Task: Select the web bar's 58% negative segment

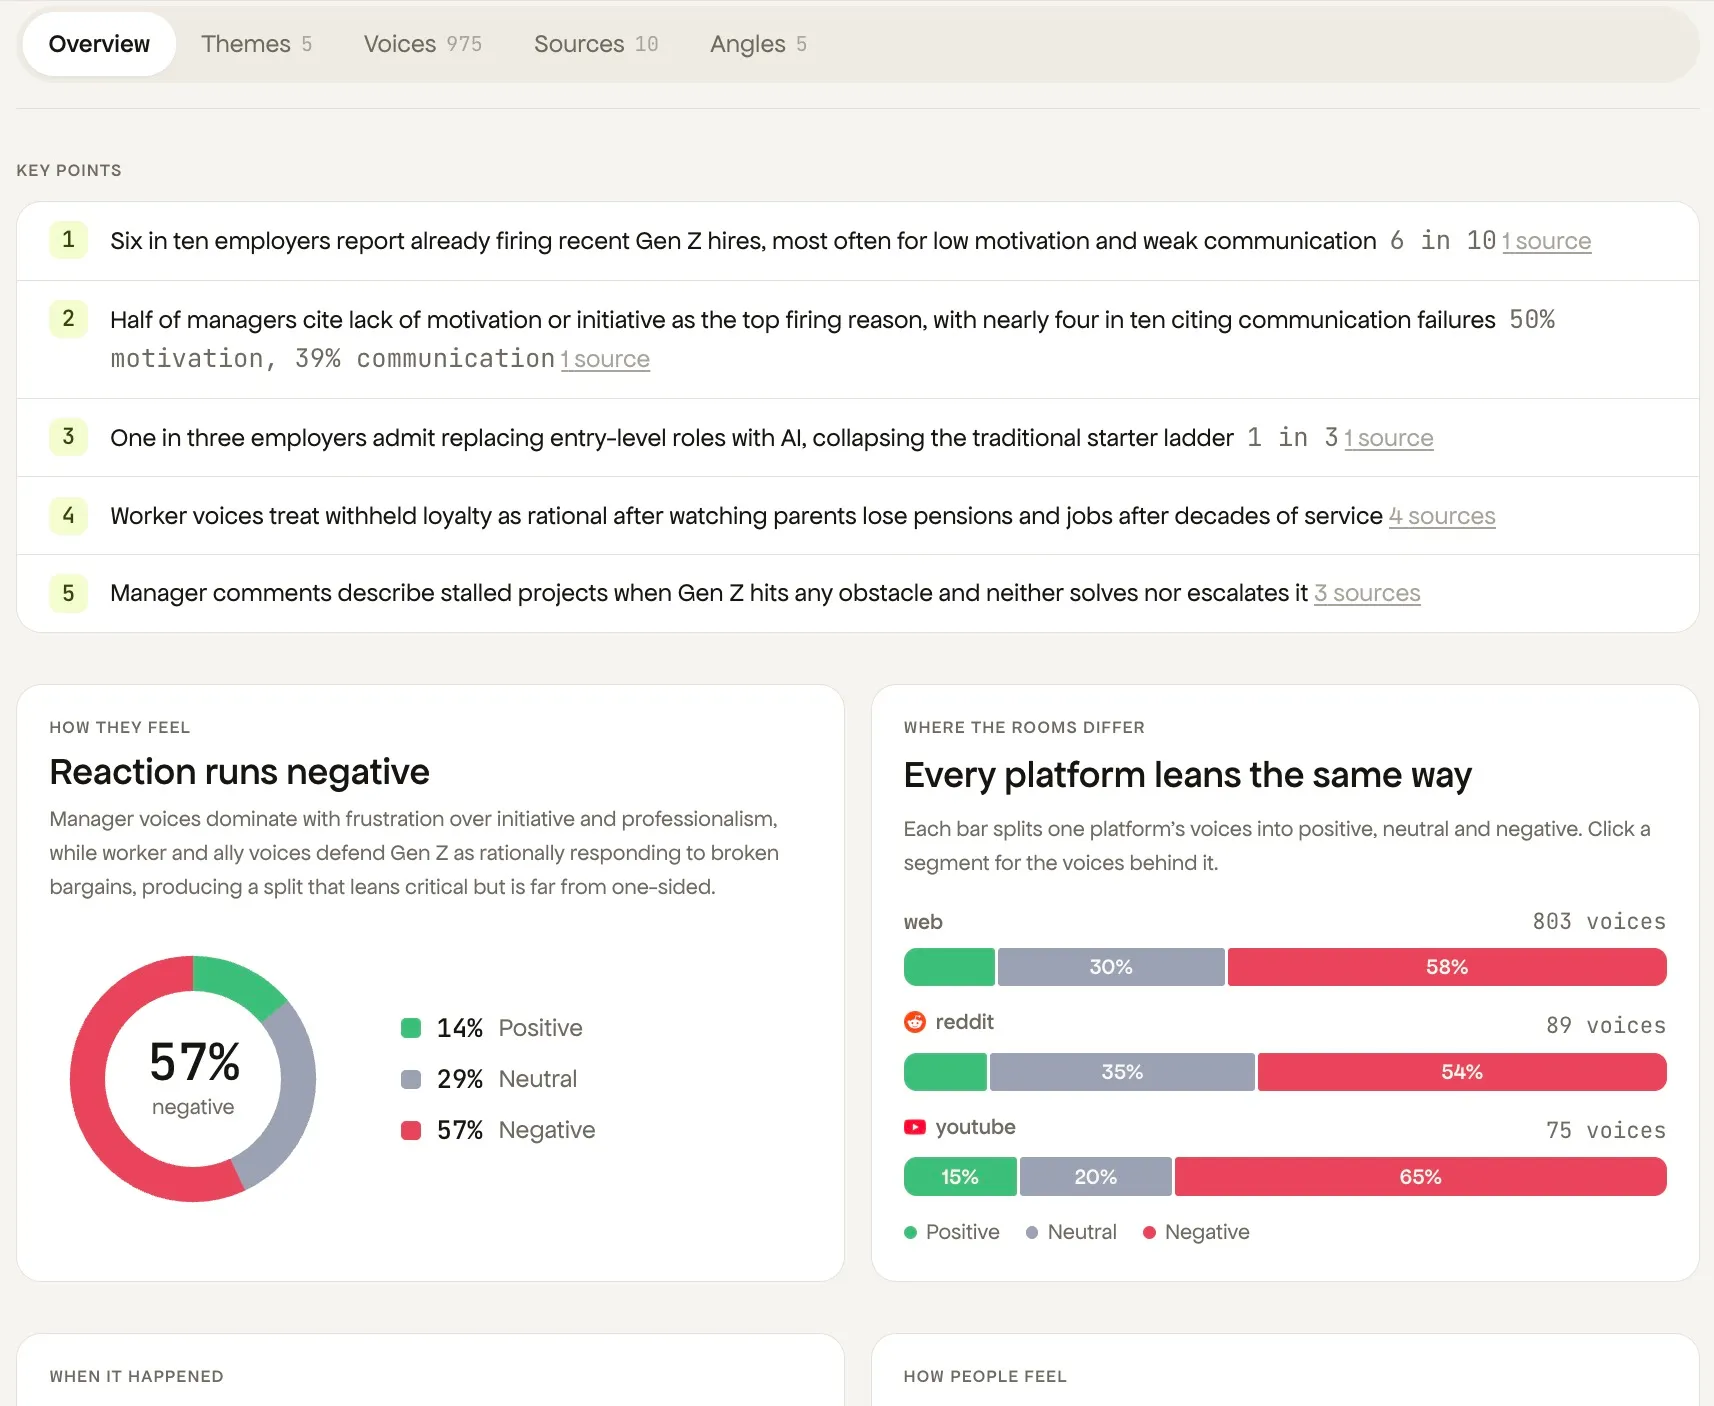Action: coord(1447,967)
